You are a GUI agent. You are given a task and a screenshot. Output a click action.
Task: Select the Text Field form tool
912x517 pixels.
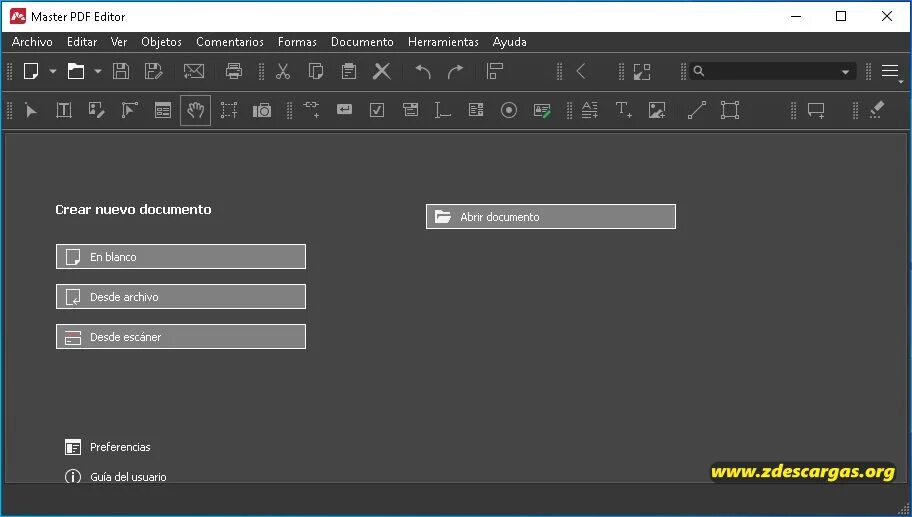(x=443, y=110)
